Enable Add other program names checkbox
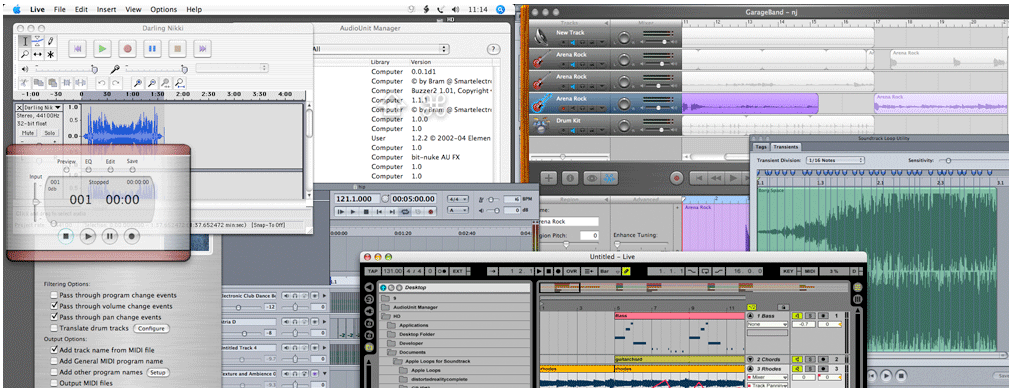This screenshot has height=388, width=1009. [x=54, y=372]
